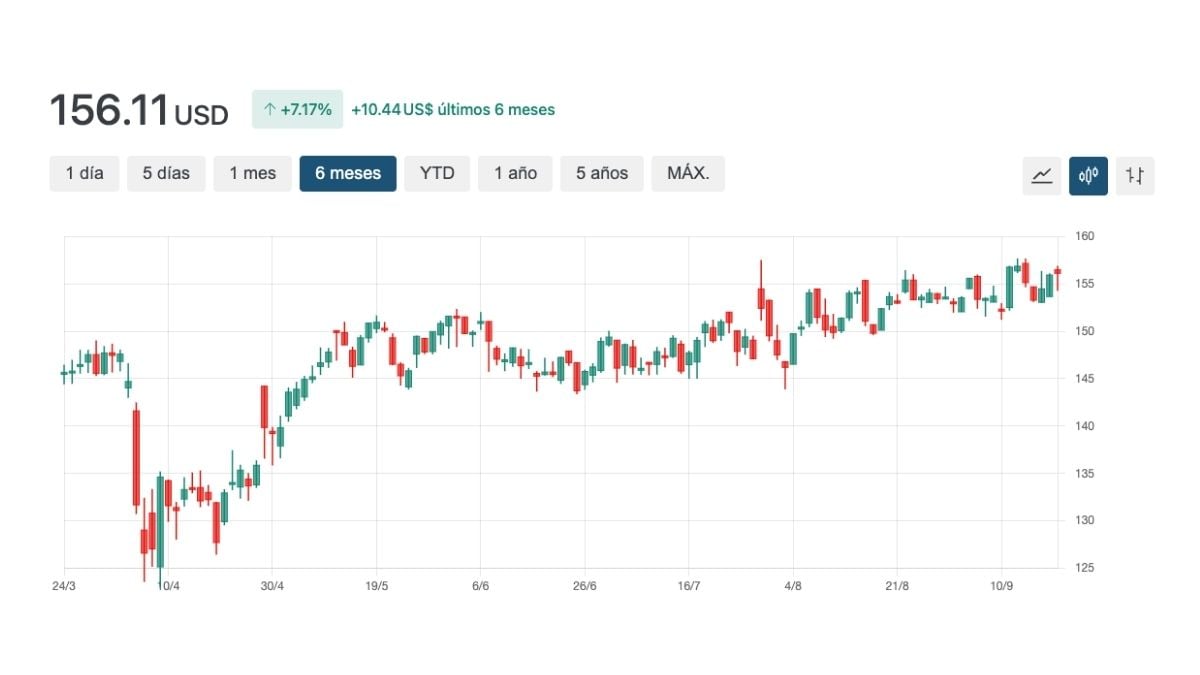This screenshot has height=675, width=1200.
Task: Select the MÁX. time range
Action: (688, 173)
